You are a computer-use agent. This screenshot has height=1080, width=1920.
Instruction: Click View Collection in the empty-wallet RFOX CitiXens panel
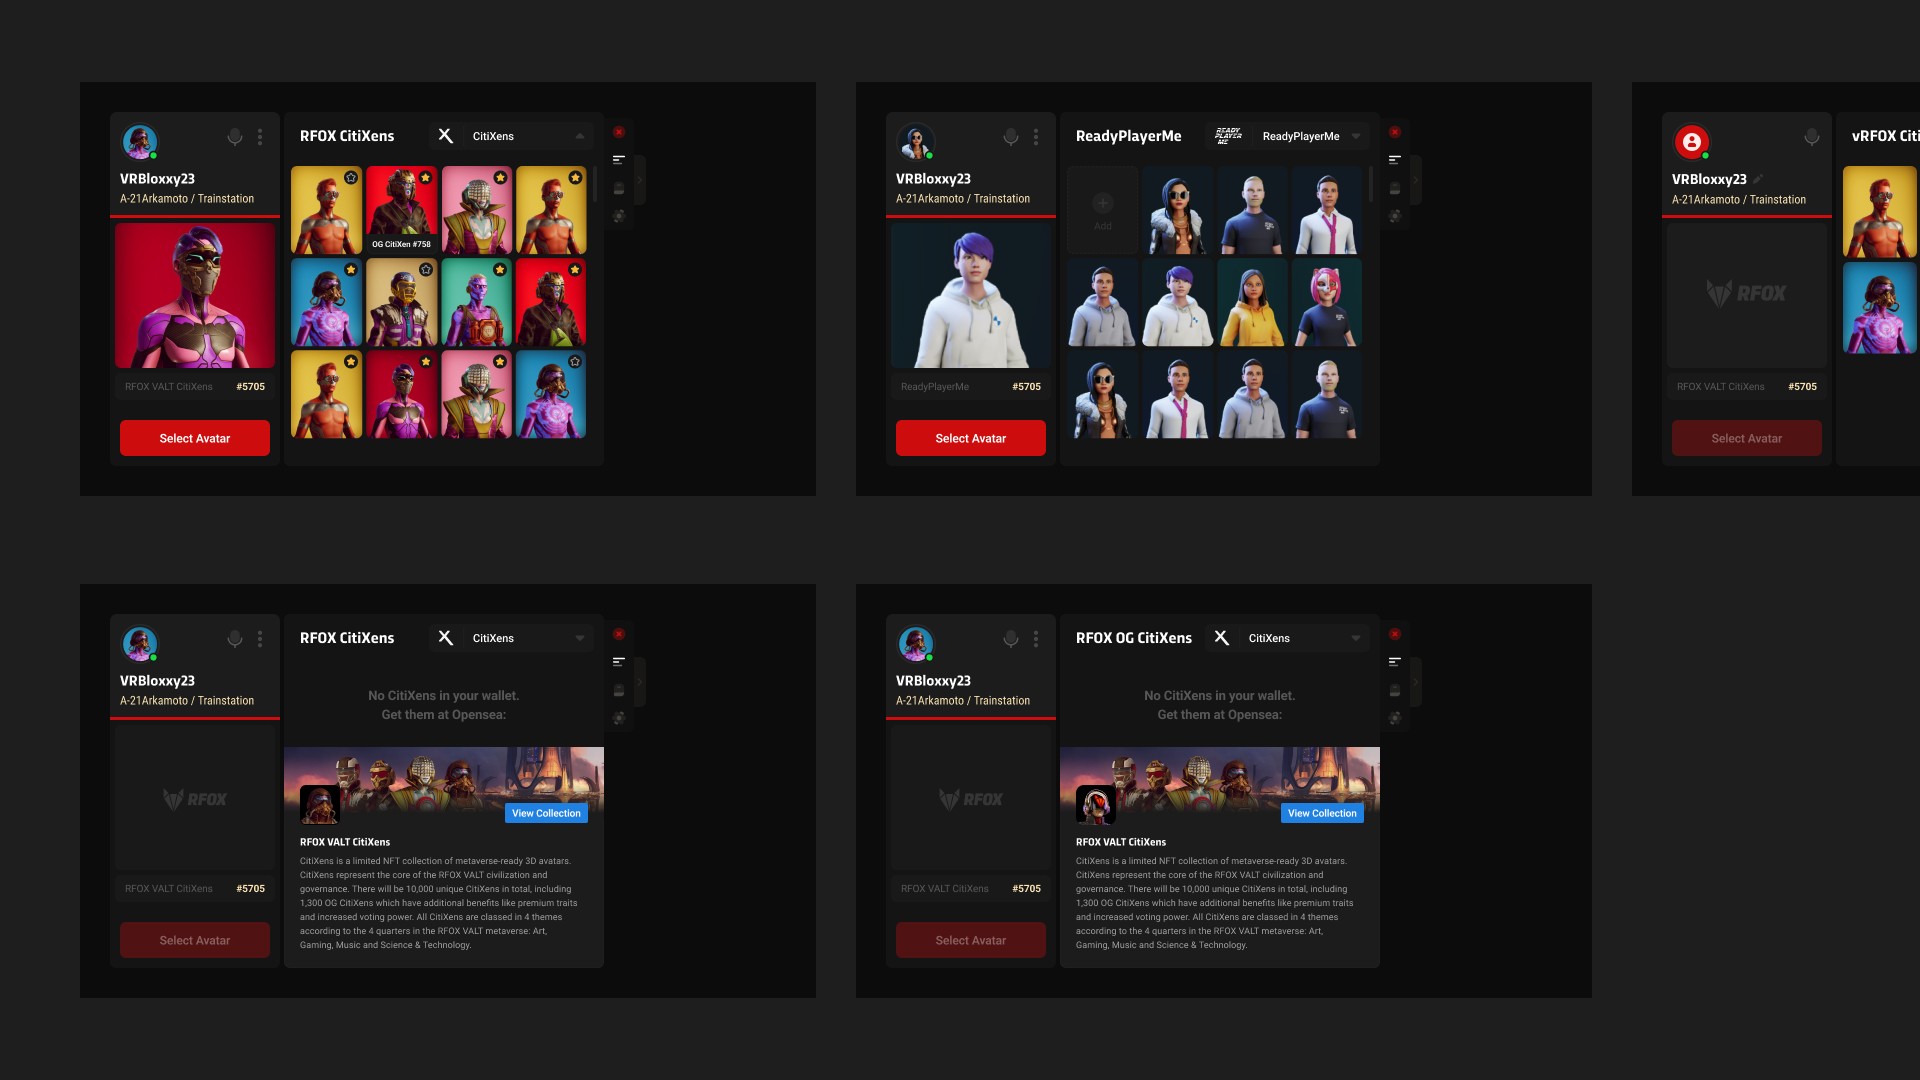[546, 813]
